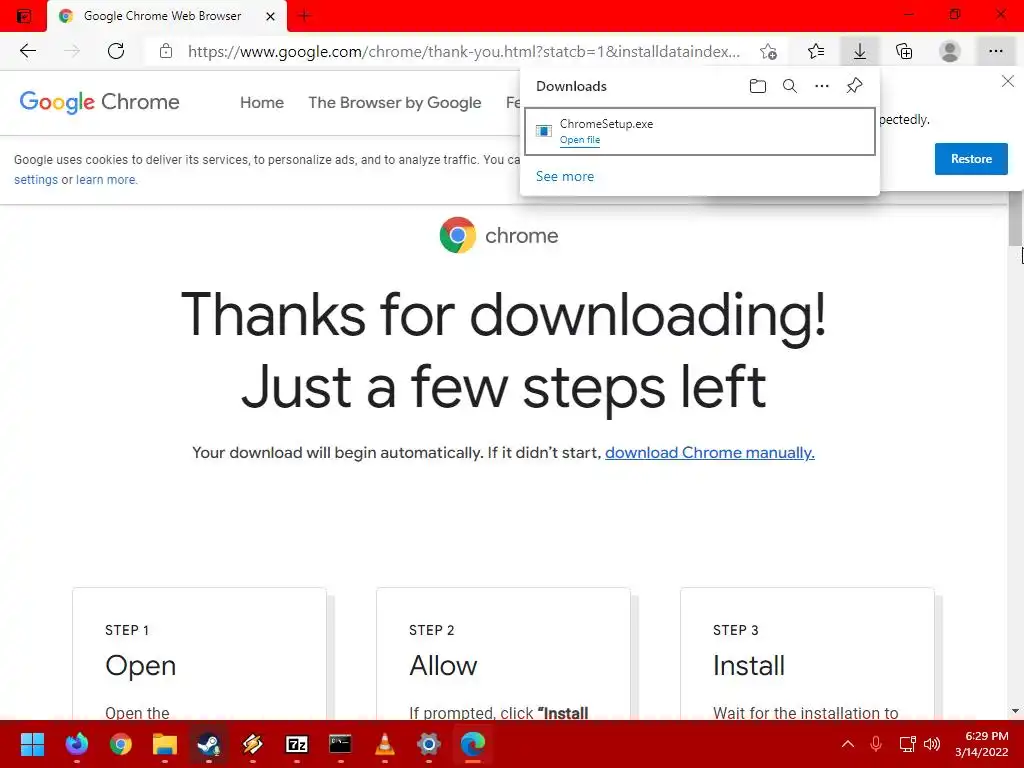Viewport: 1024px width, 768px height.
Task: Launch Firefox from the taskbar
Action: tap(76, 744)
